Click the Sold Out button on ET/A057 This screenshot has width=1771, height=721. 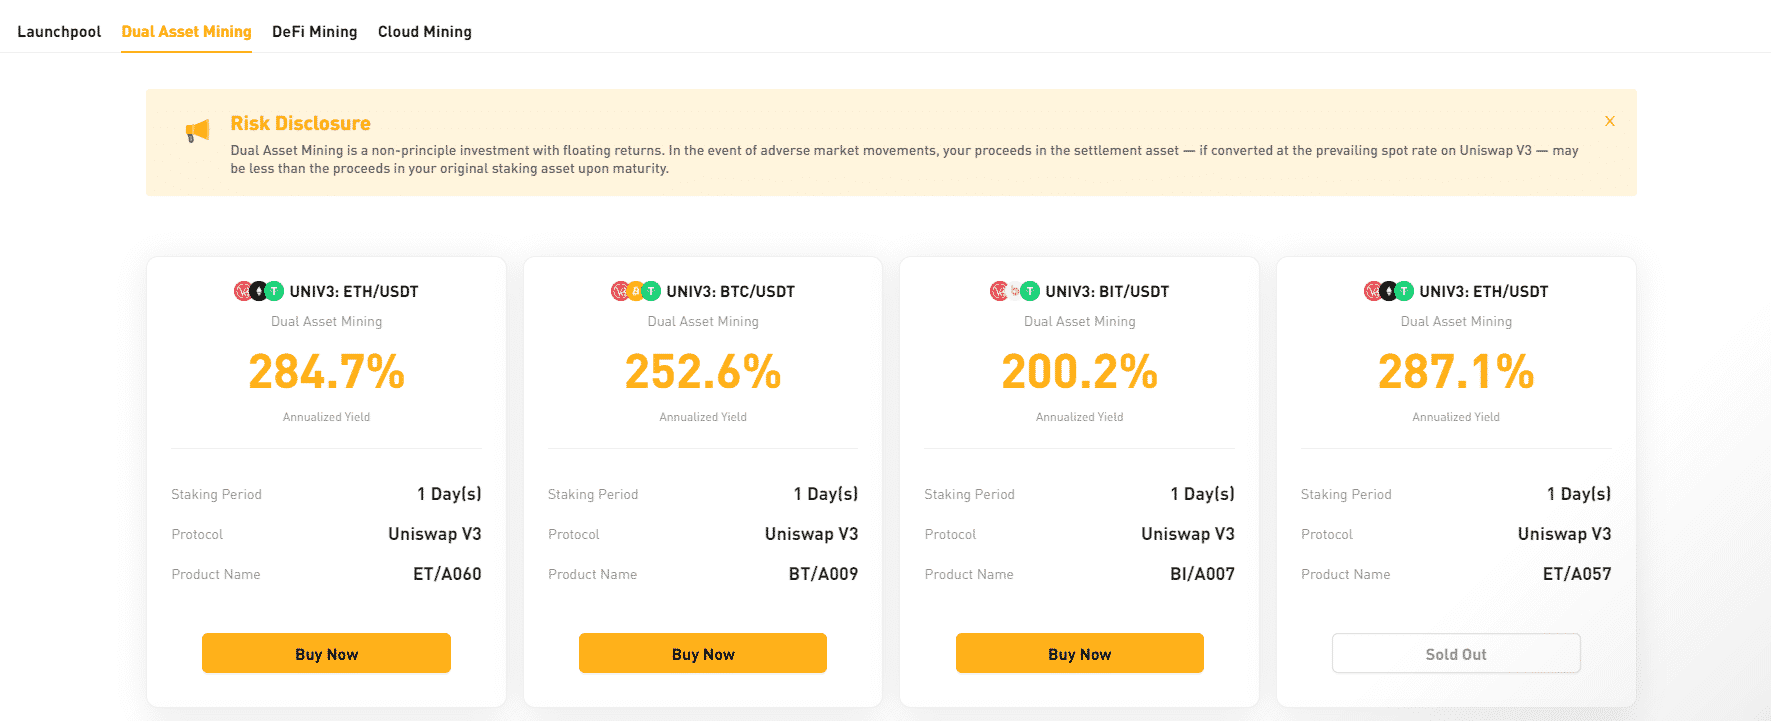coord(1456,654)
